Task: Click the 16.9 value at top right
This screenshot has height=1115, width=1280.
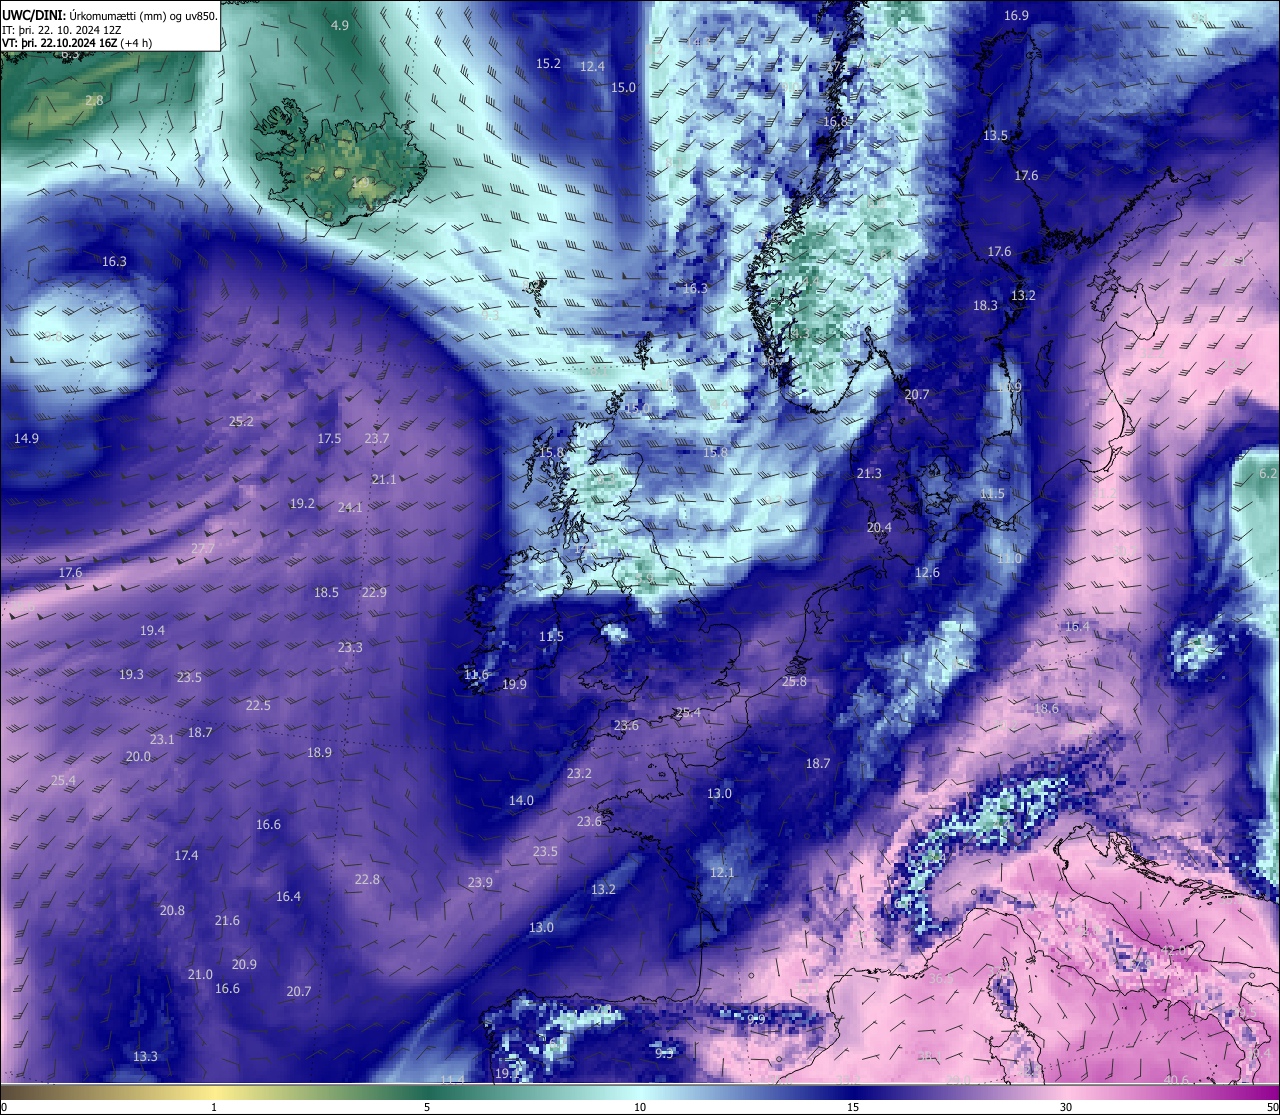Action: click(1016, 15)
